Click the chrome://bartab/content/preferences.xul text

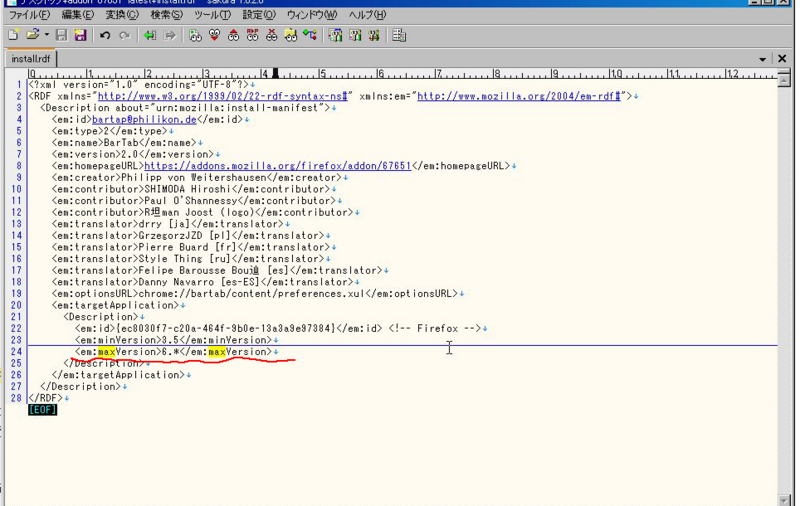[252, 293]
